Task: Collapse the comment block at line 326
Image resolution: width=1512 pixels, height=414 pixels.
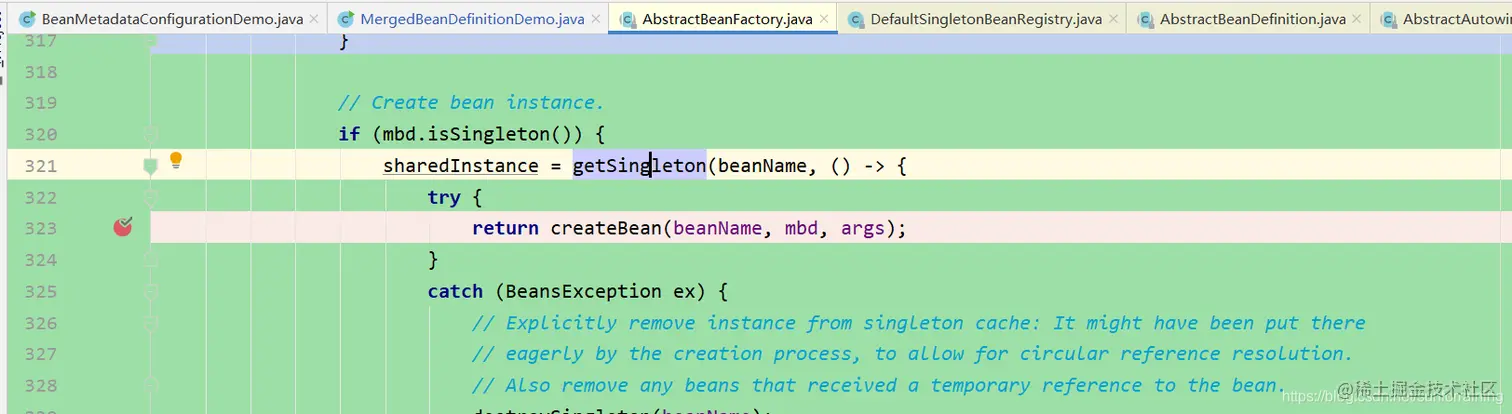Action: click(151, 322)
